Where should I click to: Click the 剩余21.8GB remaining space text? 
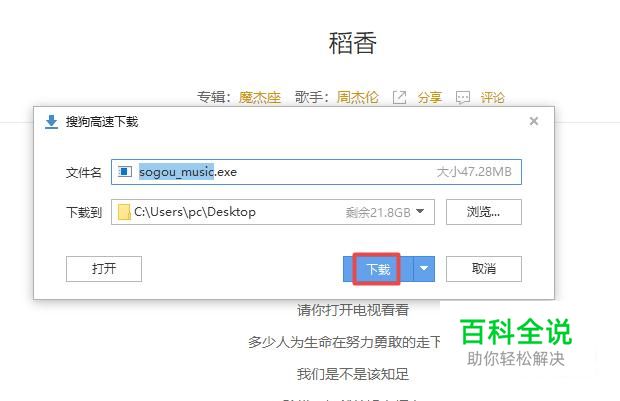[x=378, y=212]
